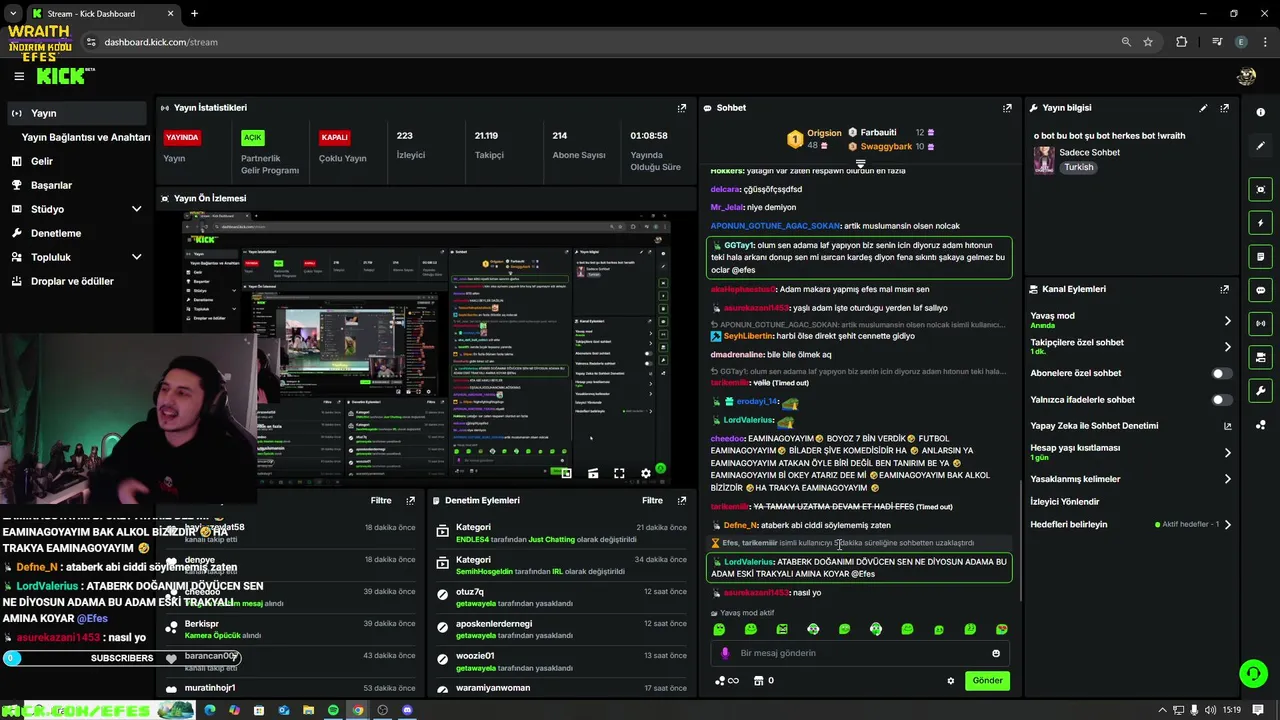Toggle the chat bubble widget in the right rail
The height and width of the screenshot is (720, 1280).
(1260, 290)
